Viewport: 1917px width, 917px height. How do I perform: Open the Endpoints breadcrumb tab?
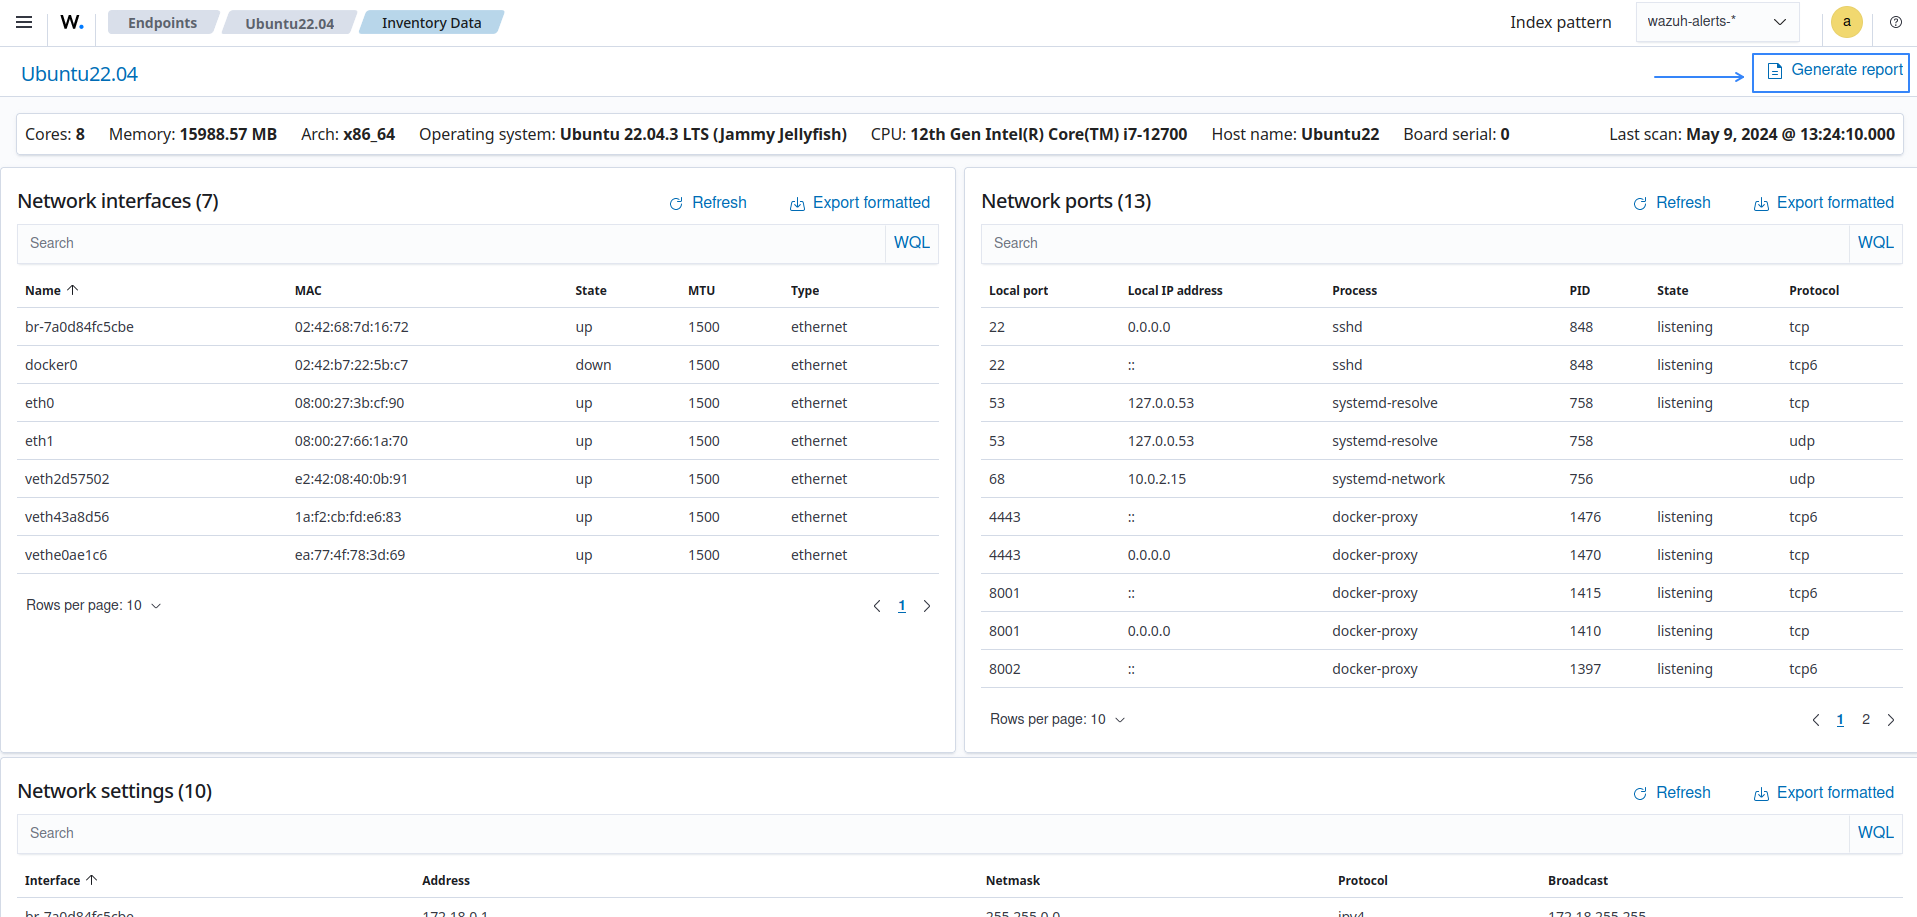162,23
